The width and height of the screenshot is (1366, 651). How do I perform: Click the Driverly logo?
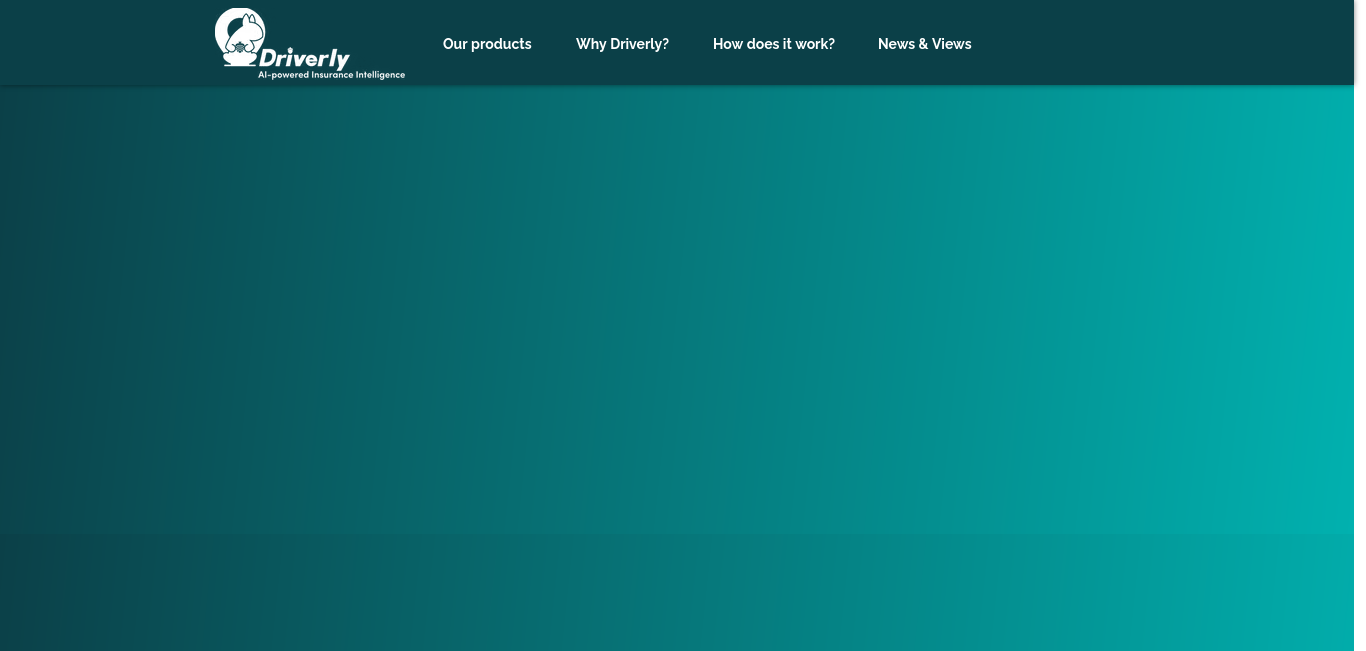[310, 44]
